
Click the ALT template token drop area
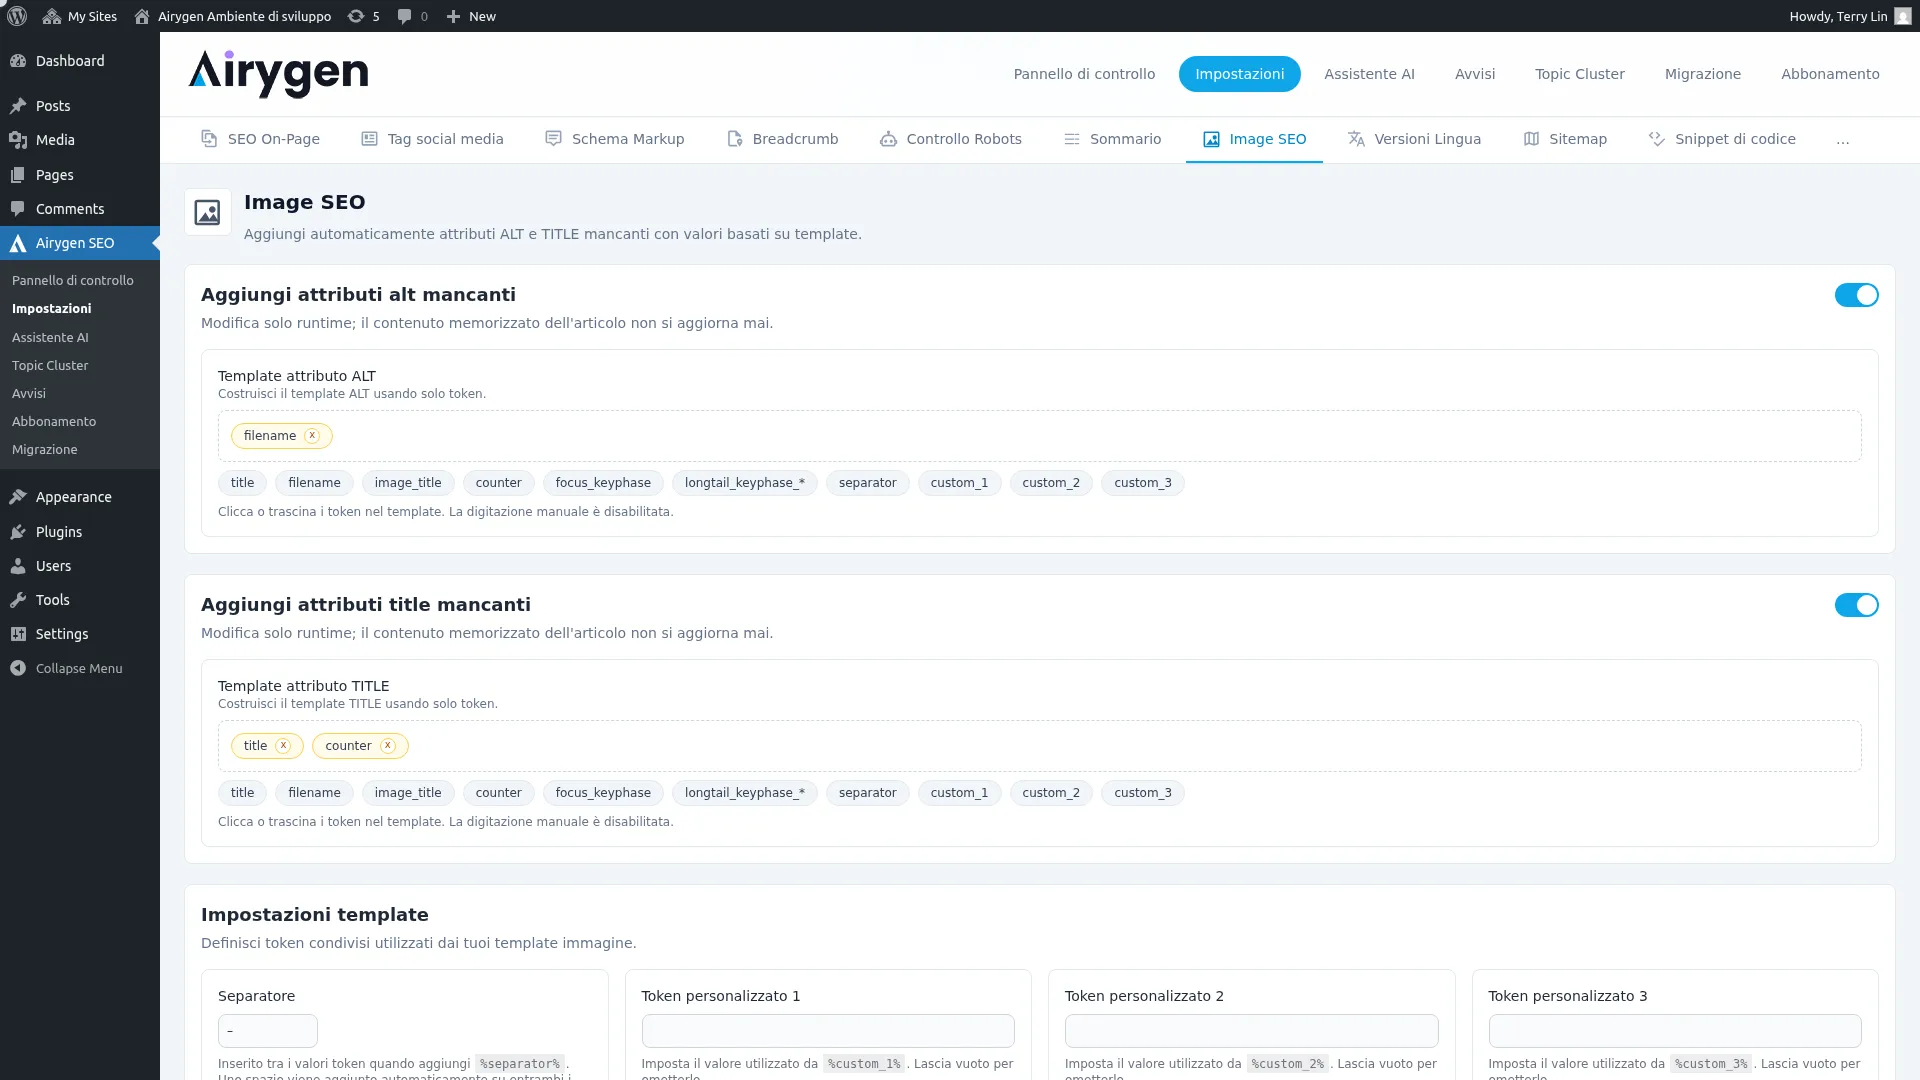(x=1040, y=436)
